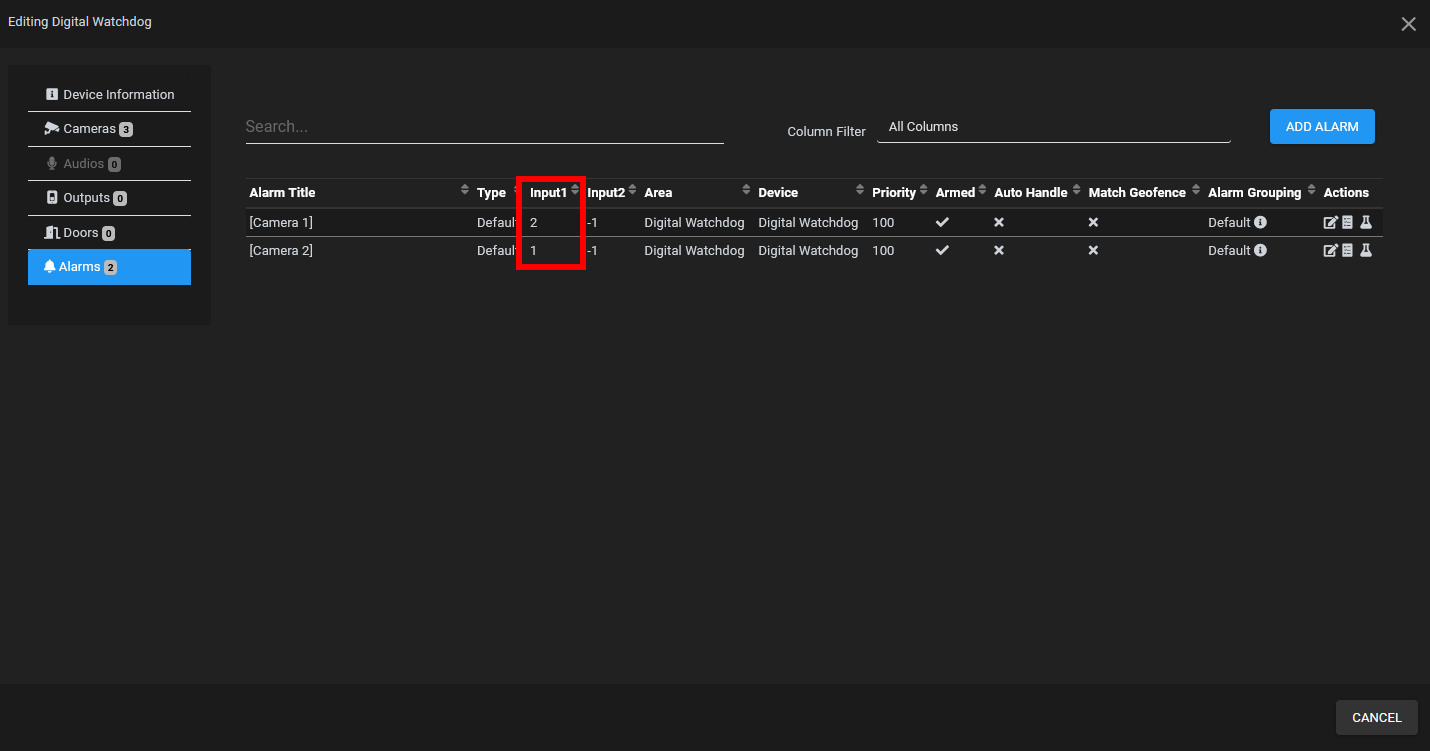
Task: Open the Column Filter dropdown
Action: point(1053,127)
